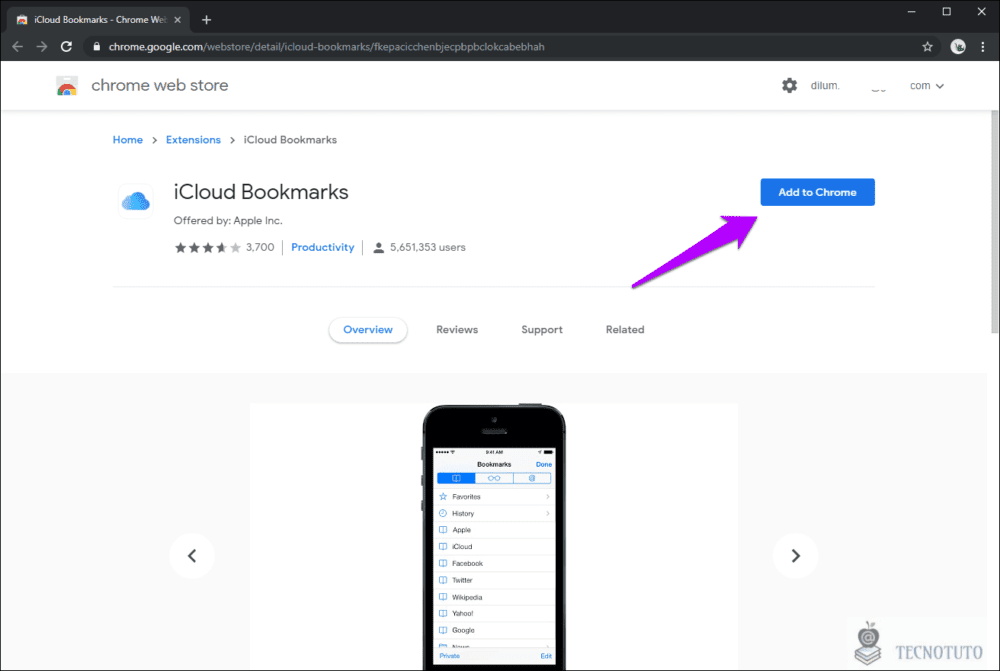Screen dimensions: 1000x671
Task: Go to Extensions breadcrumb link
Action: 193,140
